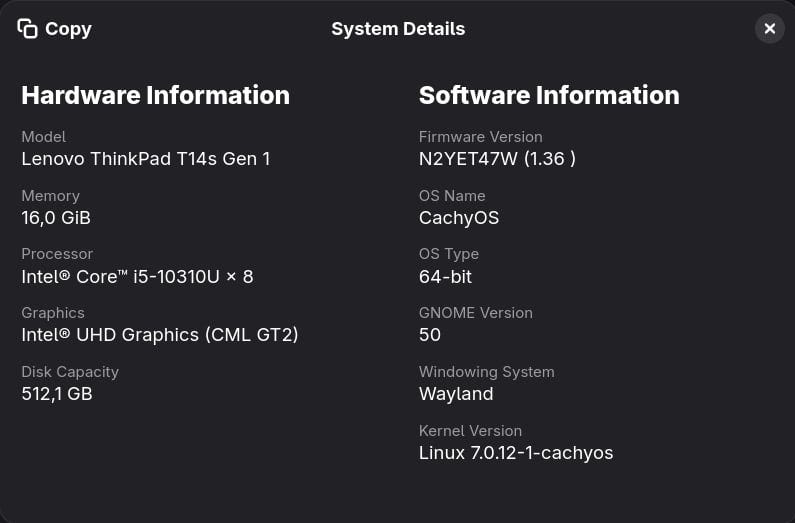Select the N2YET47W (1.36) firmware value

point(497,159)
